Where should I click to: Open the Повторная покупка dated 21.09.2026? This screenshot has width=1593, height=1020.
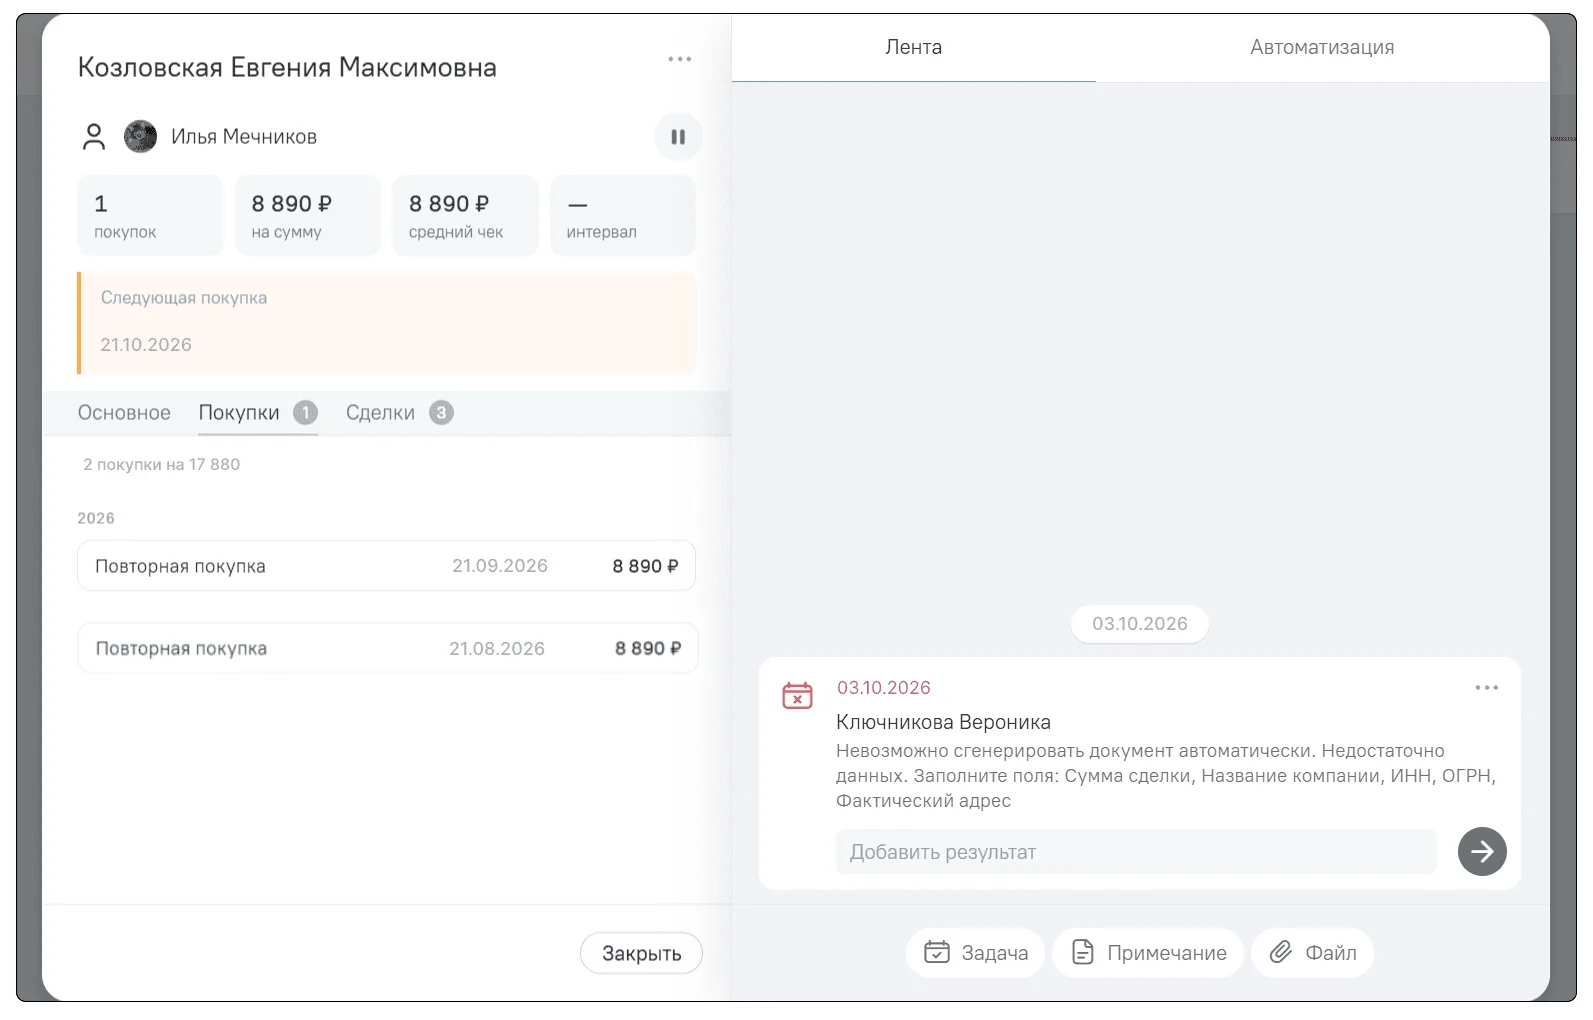click(386, 566)
